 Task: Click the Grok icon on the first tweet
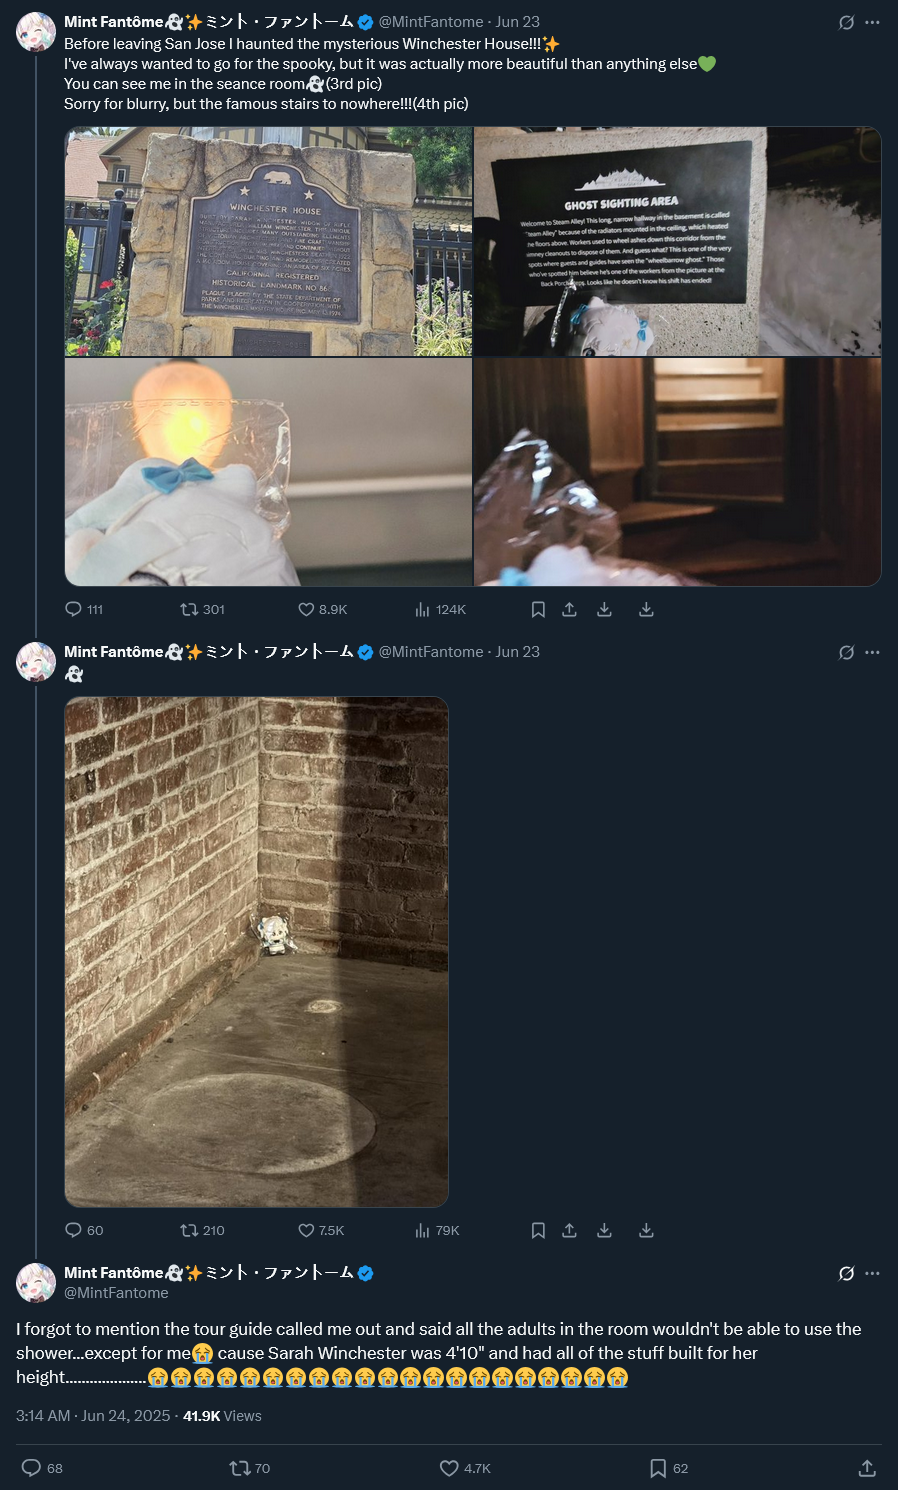click(x=846, y=22)
